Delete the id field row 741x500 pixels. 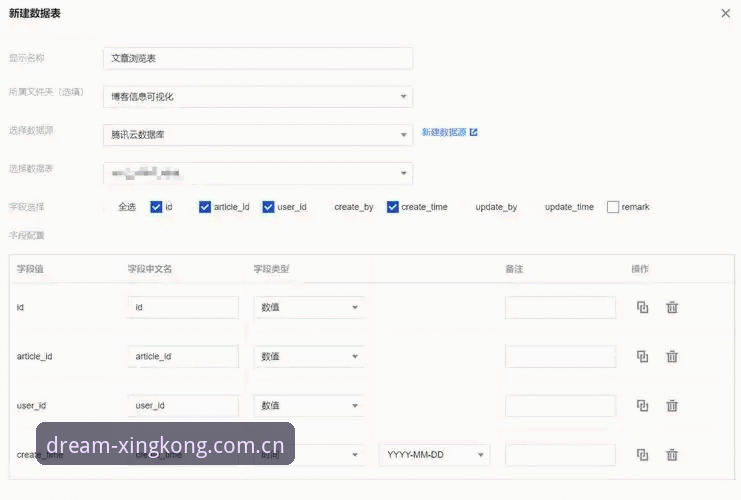672,307
